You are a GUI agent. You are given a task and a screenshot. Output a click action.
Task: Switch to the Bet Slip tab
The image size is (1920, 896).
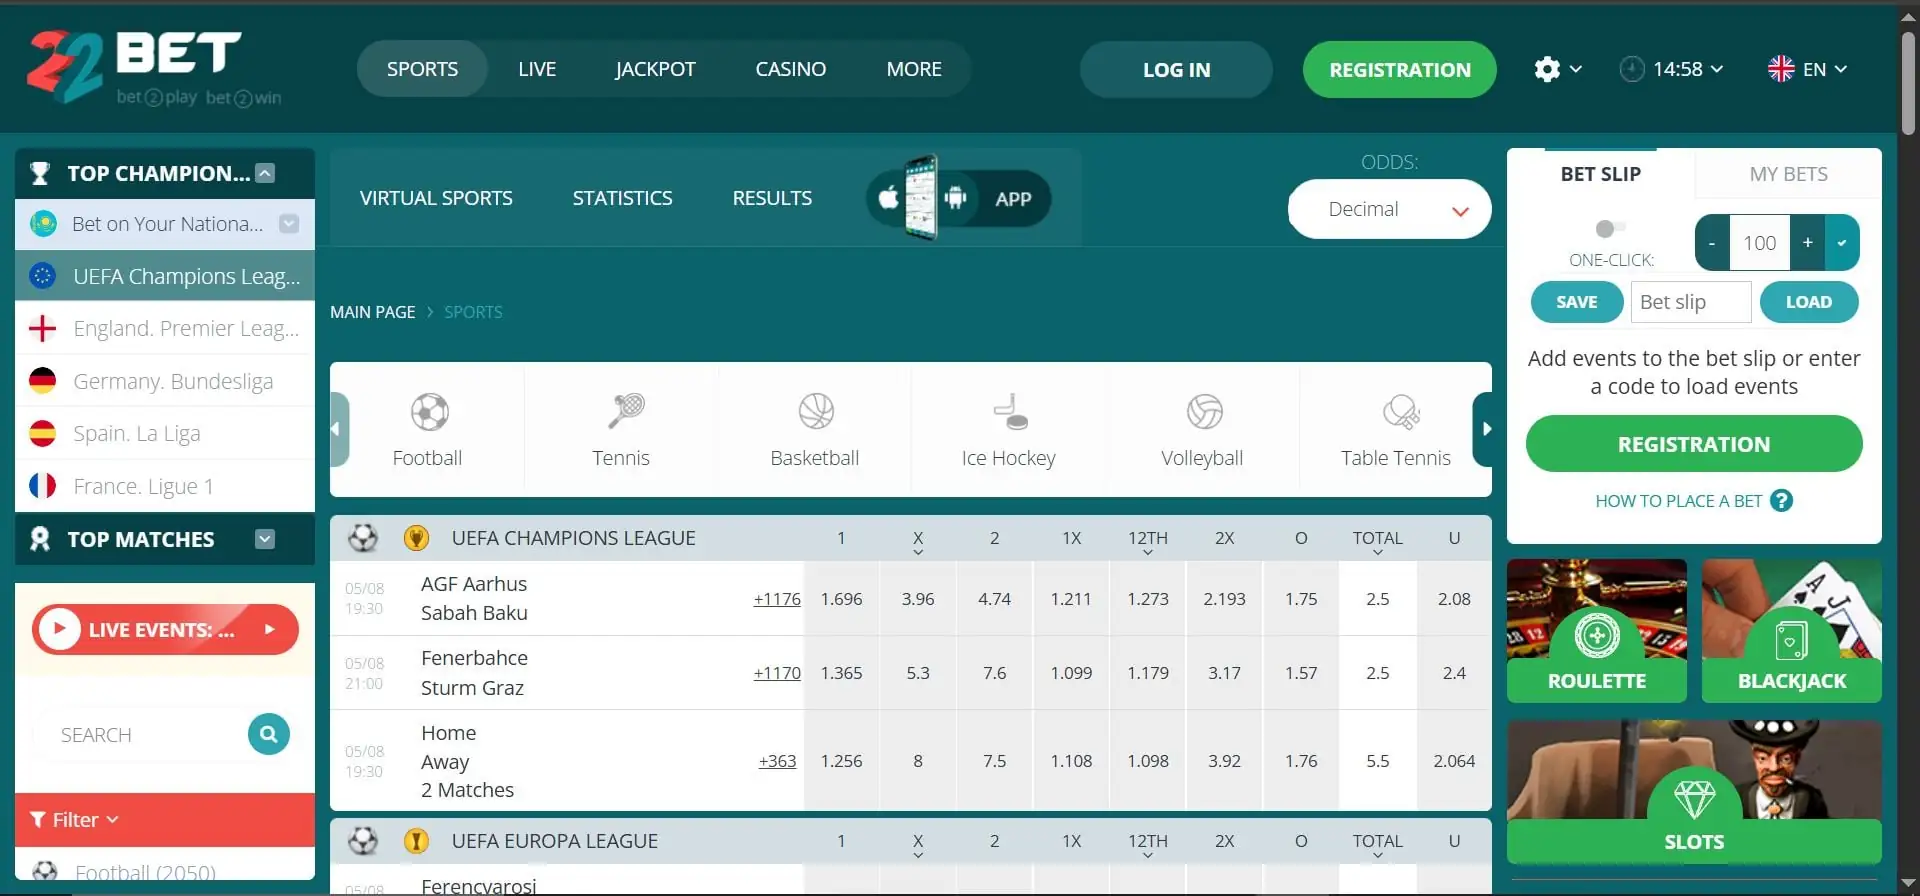point(1600,174)
